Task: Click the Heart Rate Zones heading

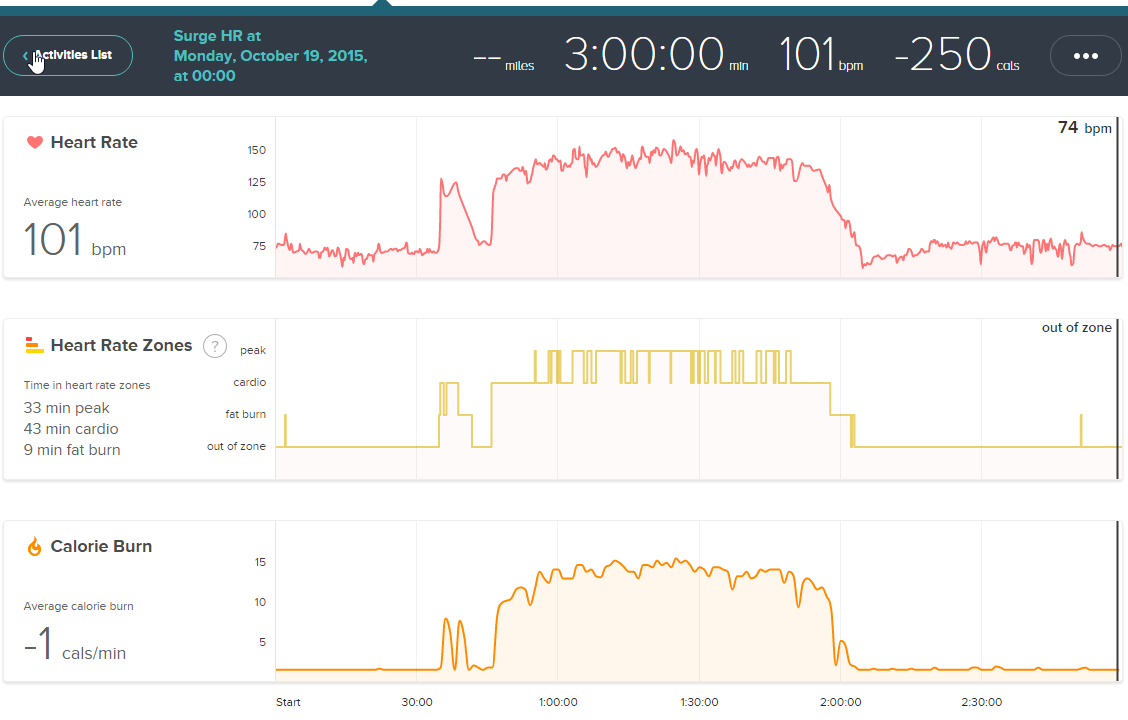Action: pyautogui.click(x=122, y=345)
